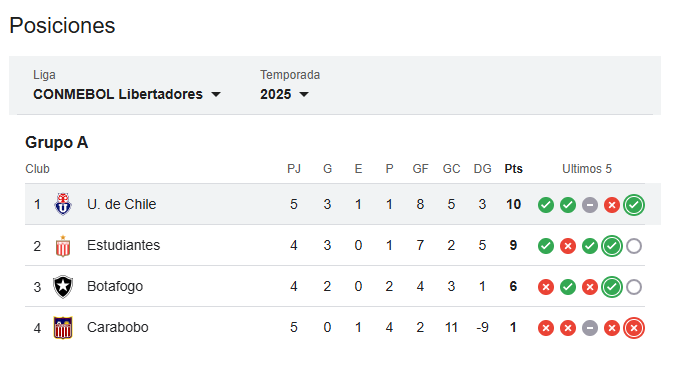The image size is (678, 369).
Task: Click Botafogo's highlighted green win icon
Action: tap(612, 287)
